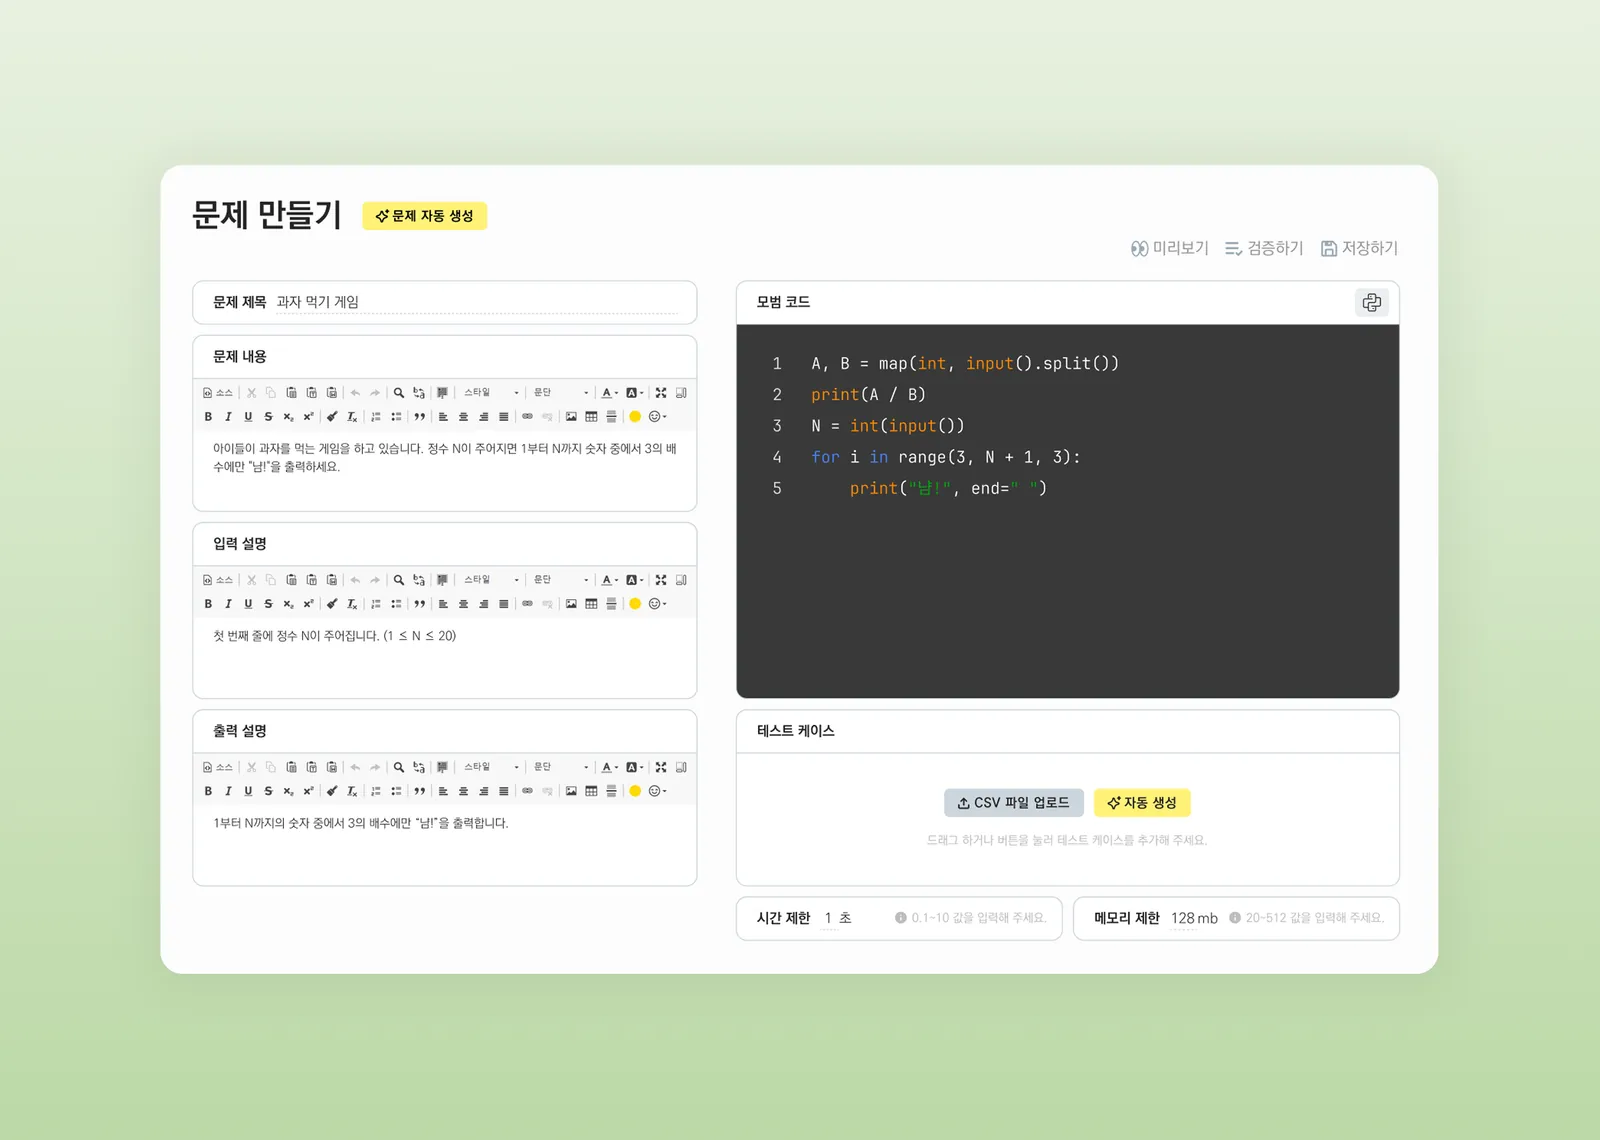Toggle bold in 문제 내용 toolbar
Screen dimensions: 1600x1140
tap(208, 417)
